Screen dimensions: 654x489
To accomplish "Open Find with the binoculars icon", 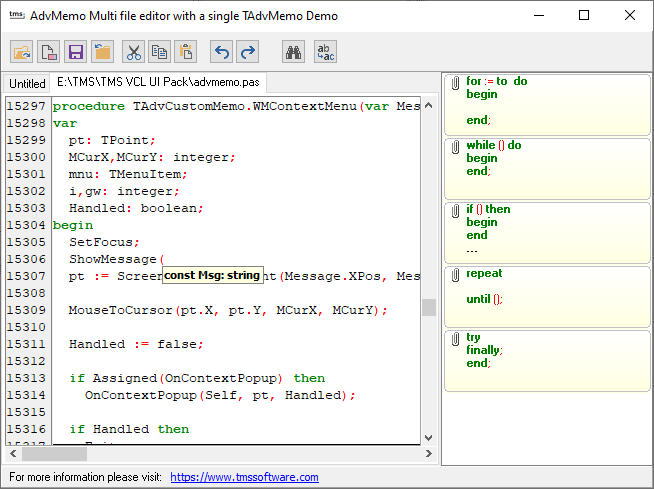I will point(294,51).
